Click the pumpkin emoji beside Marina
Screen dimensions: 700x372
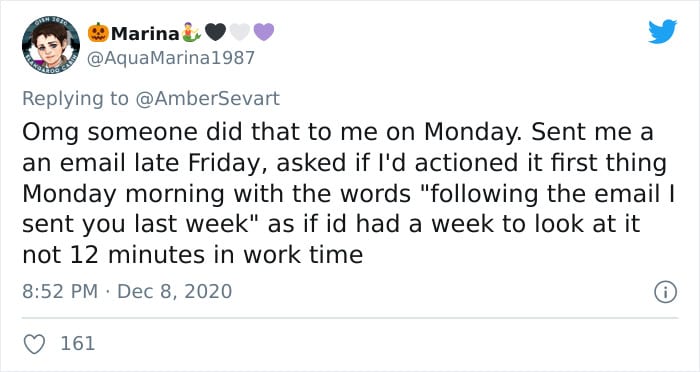pos(98,33)
